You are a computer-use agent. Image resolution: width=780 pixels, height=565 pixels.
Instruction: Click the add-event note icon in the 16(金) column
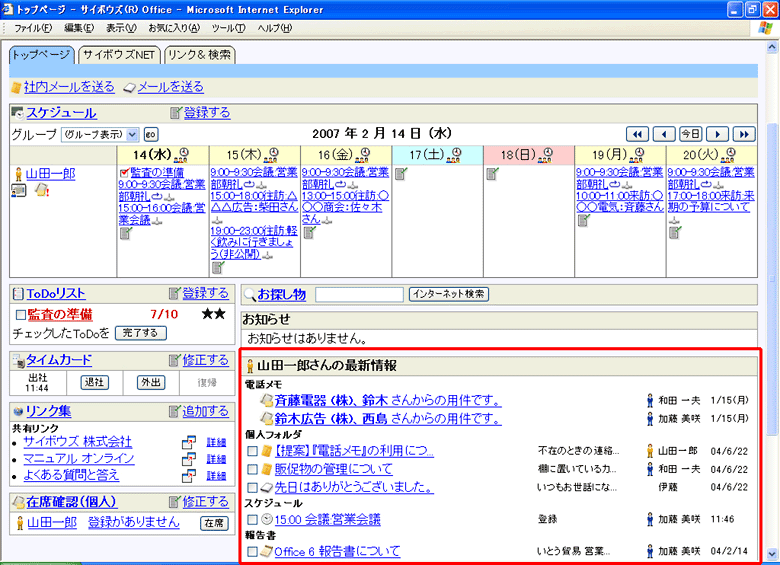point(309,232)
